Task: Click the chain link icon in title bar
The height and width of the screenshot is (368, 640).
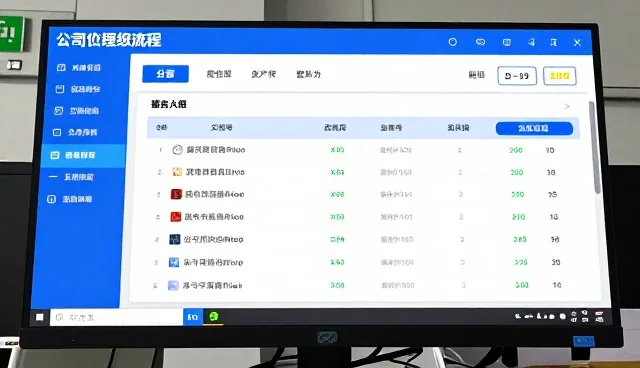Action: coord(480,42)
